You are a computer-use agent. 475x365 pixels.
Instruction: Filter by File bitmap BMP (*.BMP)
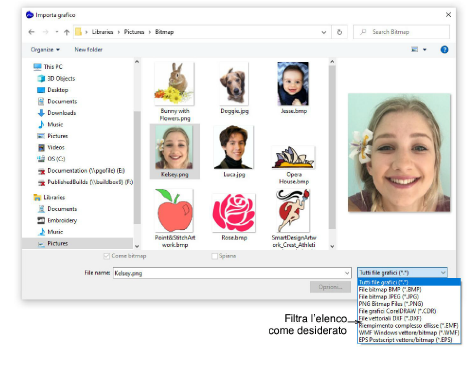(x=409, y=290)
